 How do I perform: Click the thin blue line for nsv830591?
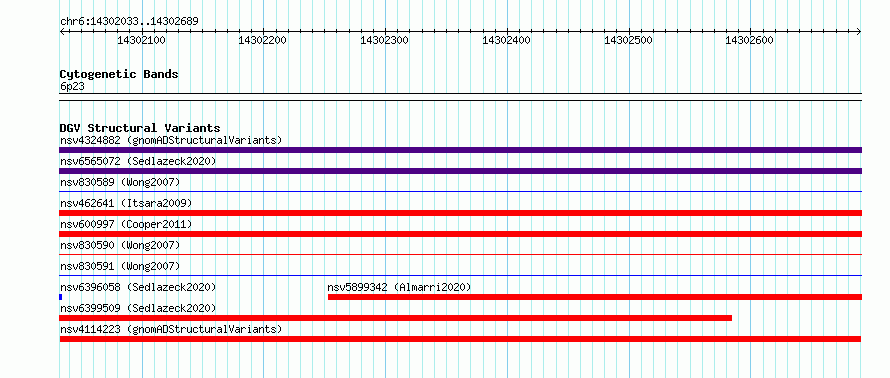(x=460, y=276)
